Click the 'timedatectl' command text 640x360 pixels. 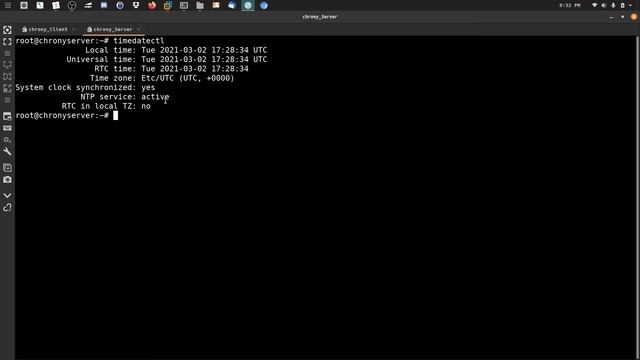139,41
